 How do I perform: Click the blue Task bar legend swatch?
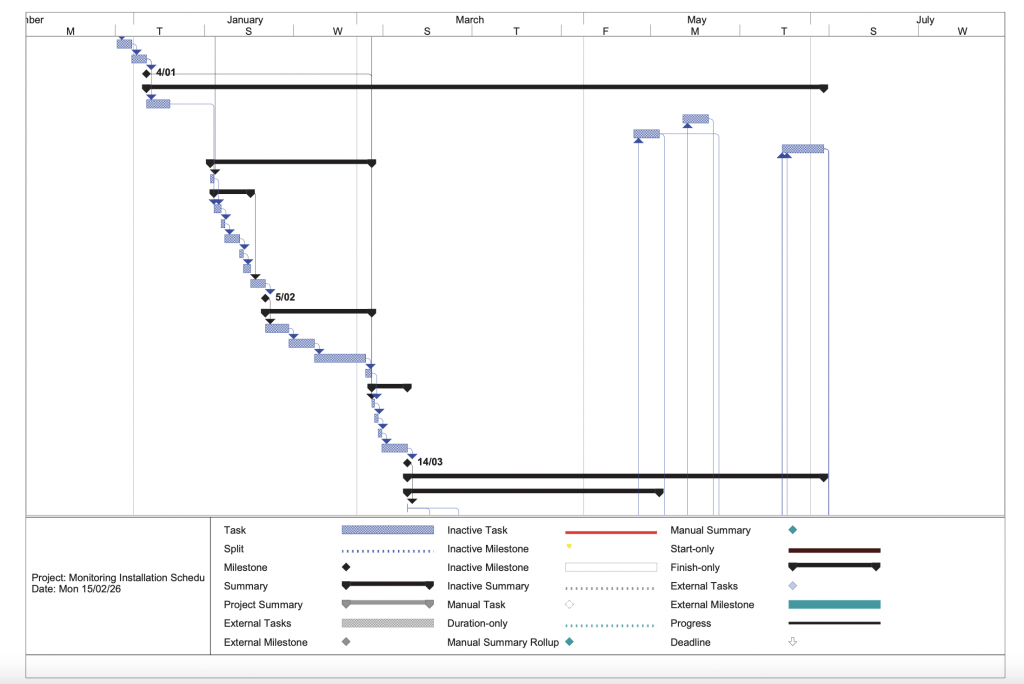(388, 530)
